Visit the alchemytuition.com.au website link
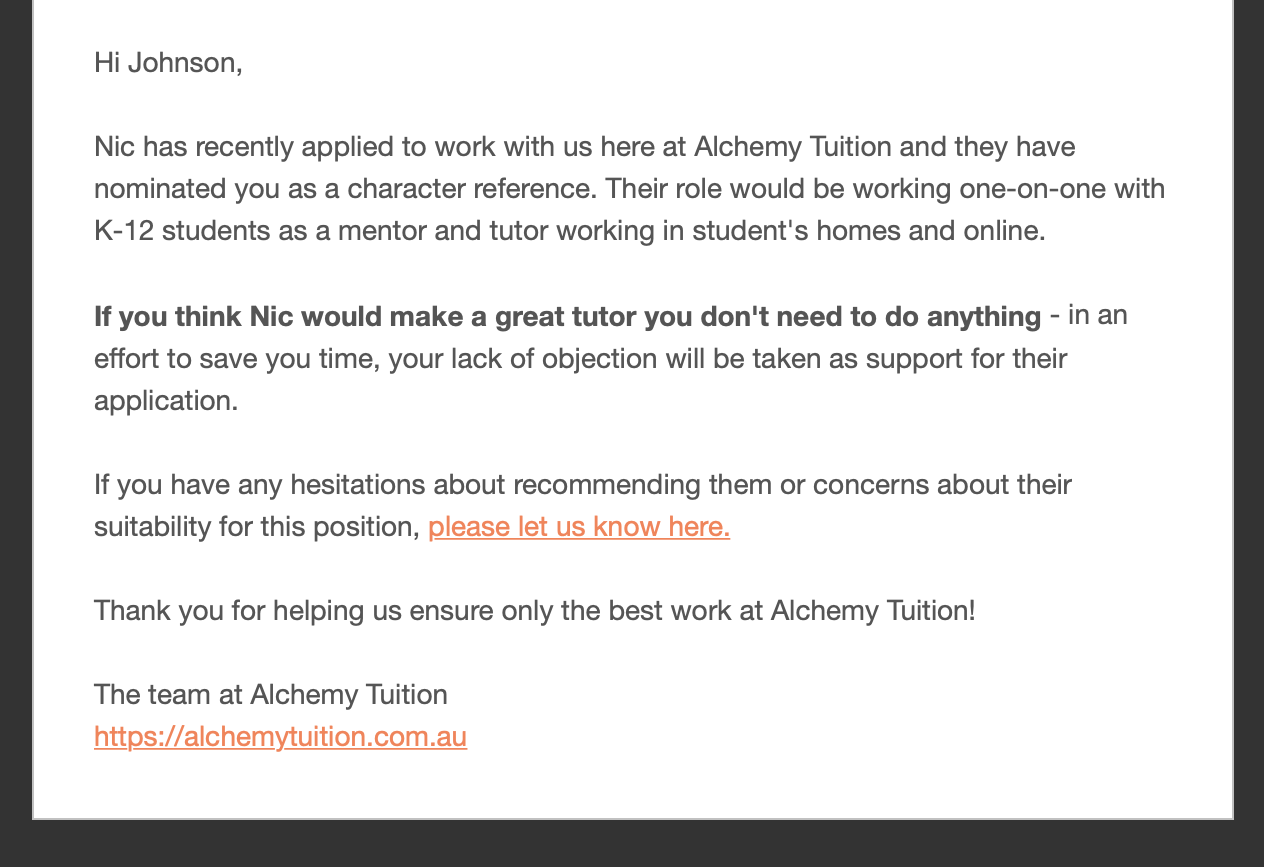 point(280,737)
